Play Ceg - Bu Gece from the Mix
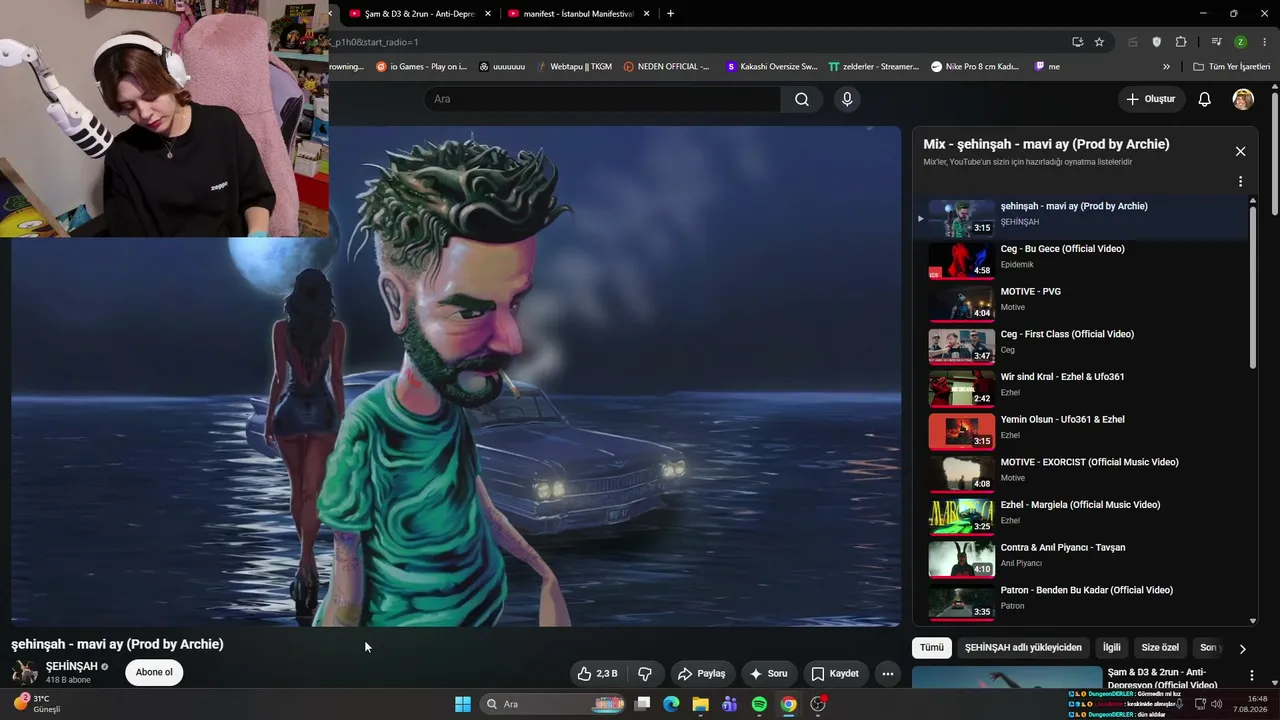The image size is (1280, 720). [x=1084, y=261]
